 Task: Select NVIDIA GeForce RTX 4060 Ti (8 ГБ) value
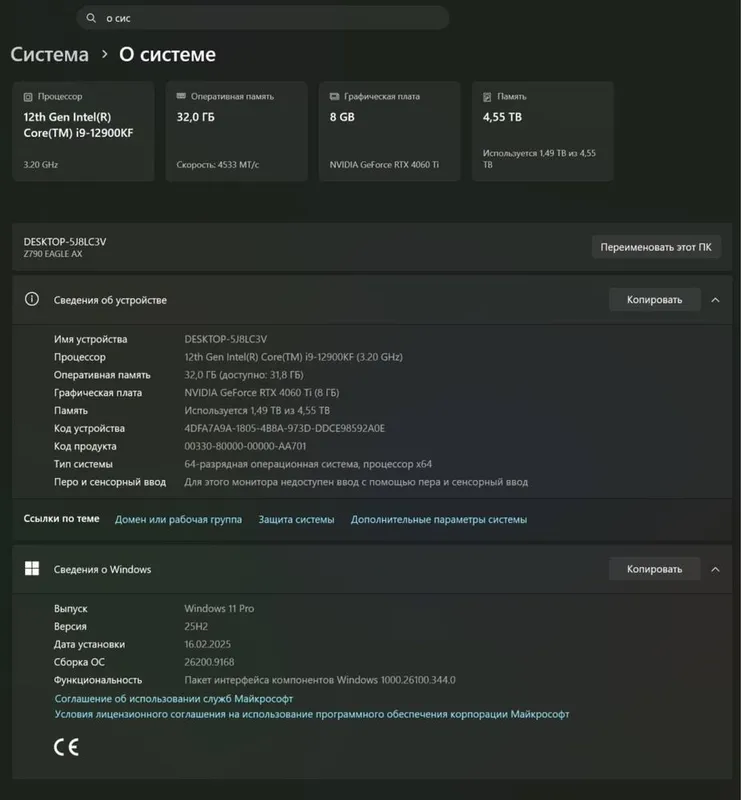click(262, 393)
